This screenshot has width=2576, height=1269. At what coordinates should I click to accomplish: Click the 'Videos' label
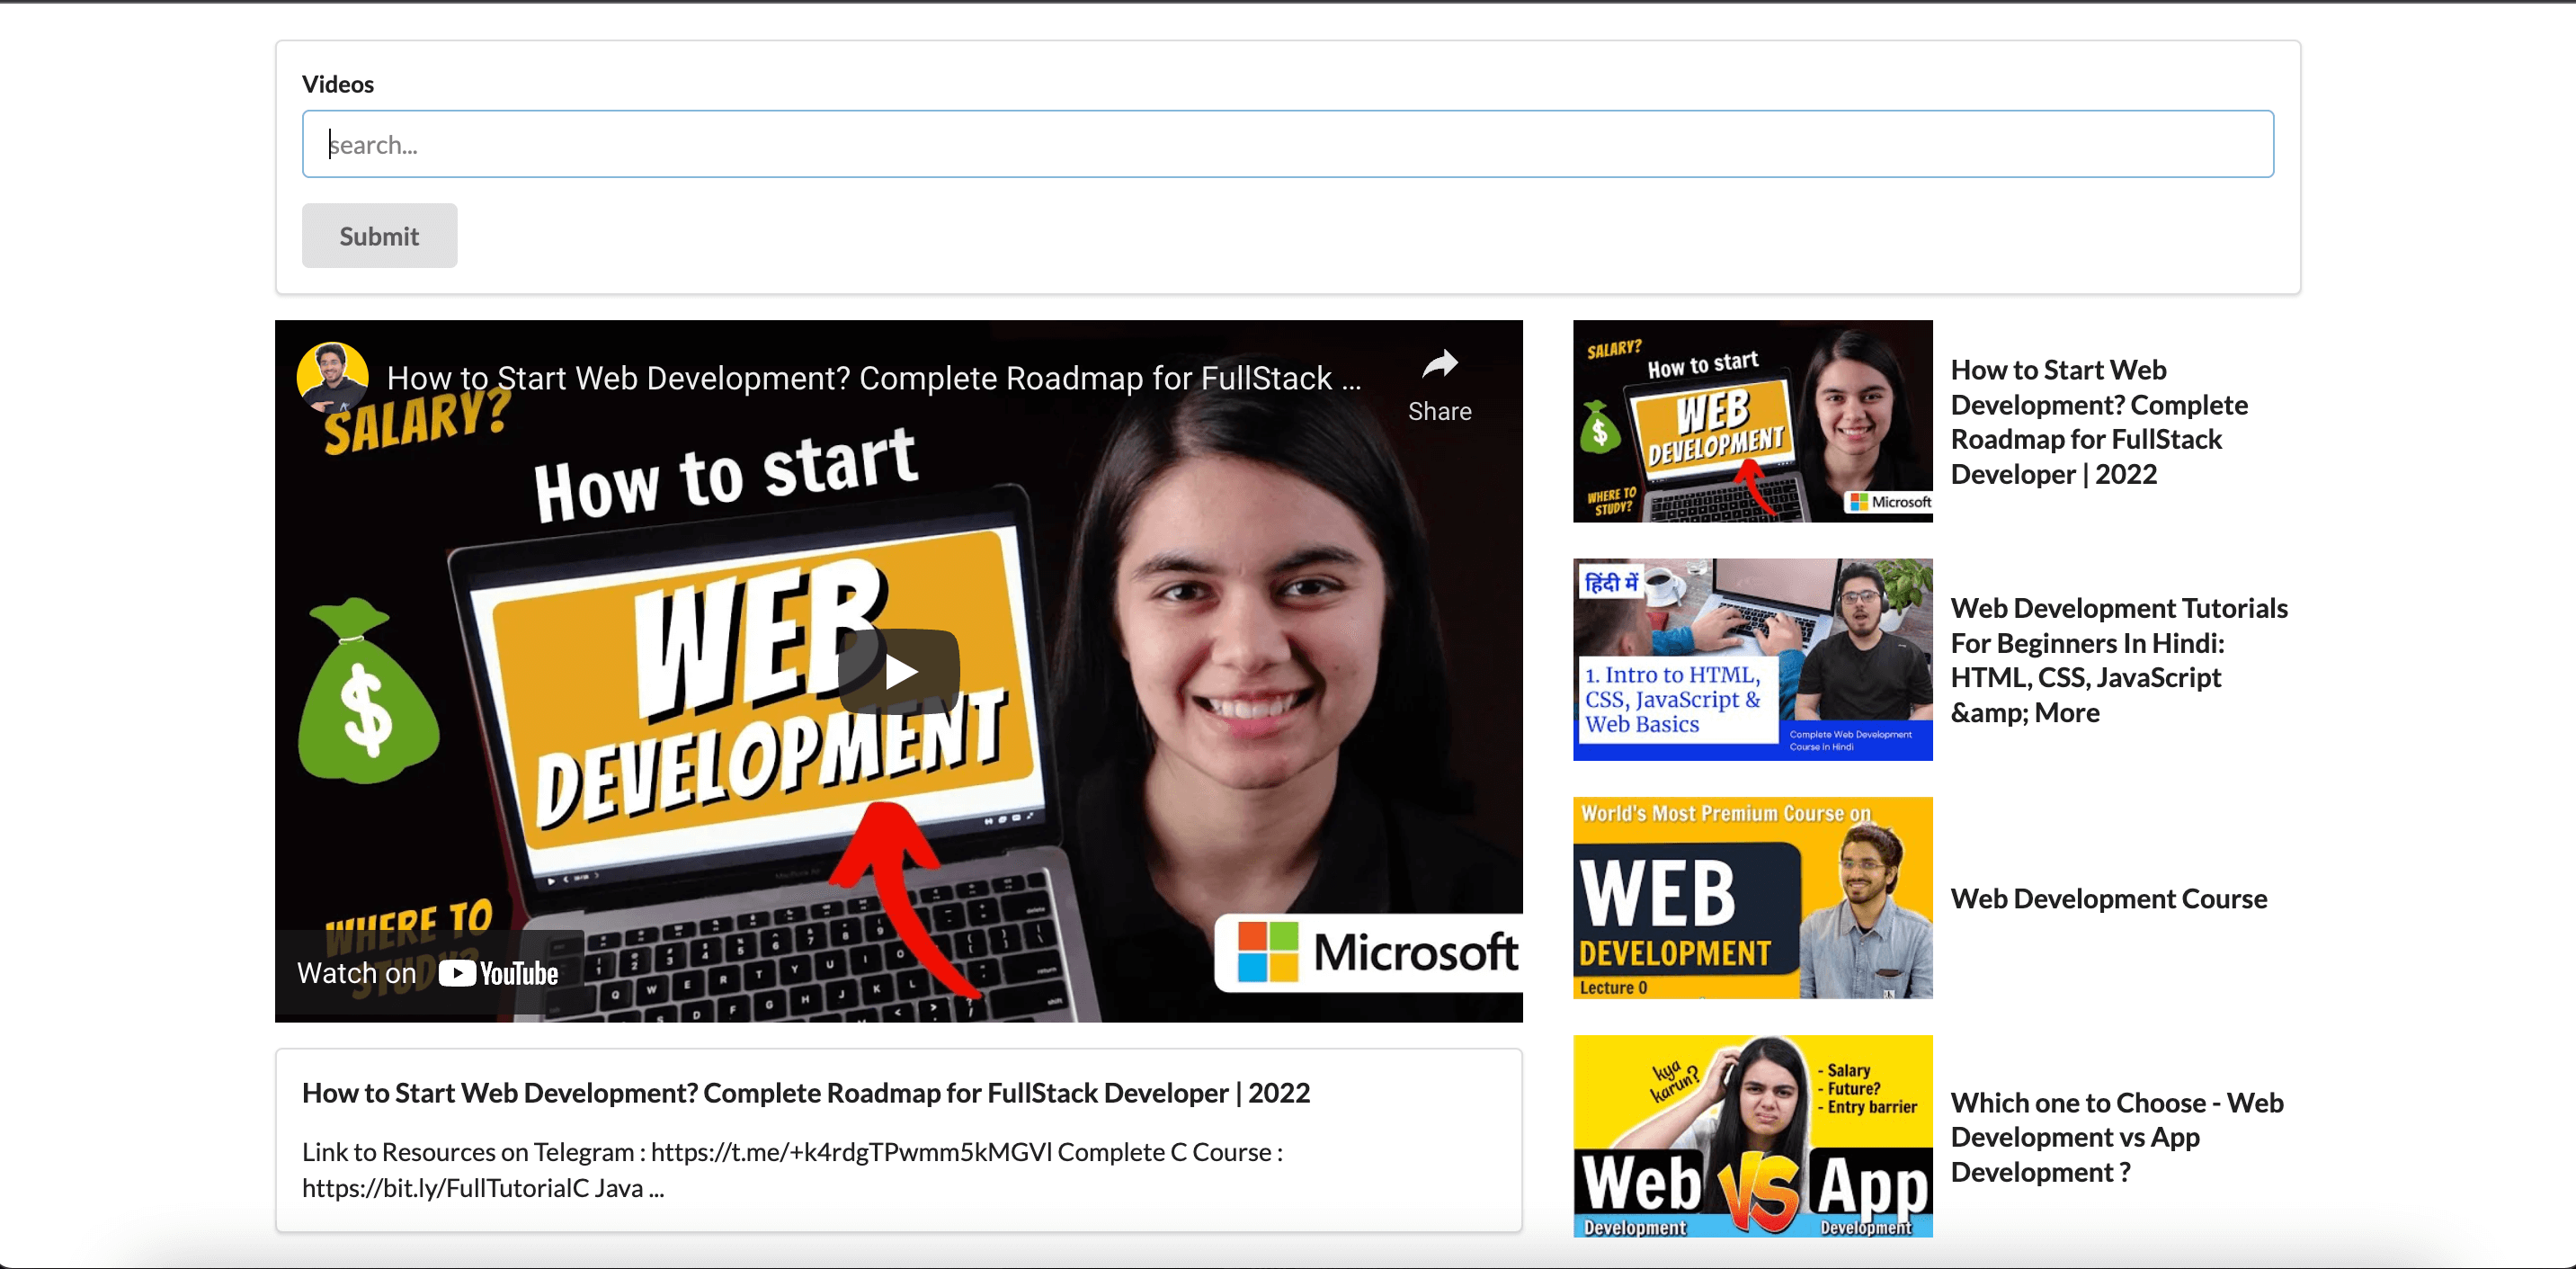click(338, 84)
